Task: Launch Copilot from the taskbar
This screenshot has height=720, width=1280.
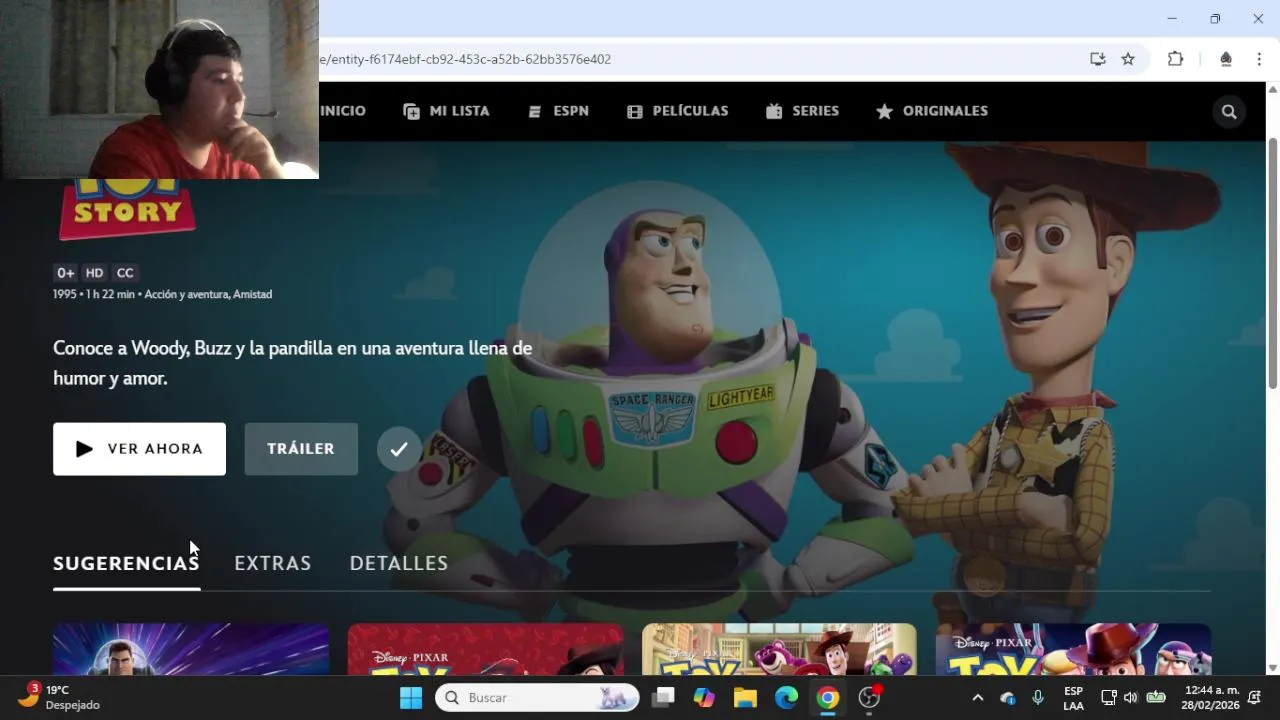Action: 704,698
